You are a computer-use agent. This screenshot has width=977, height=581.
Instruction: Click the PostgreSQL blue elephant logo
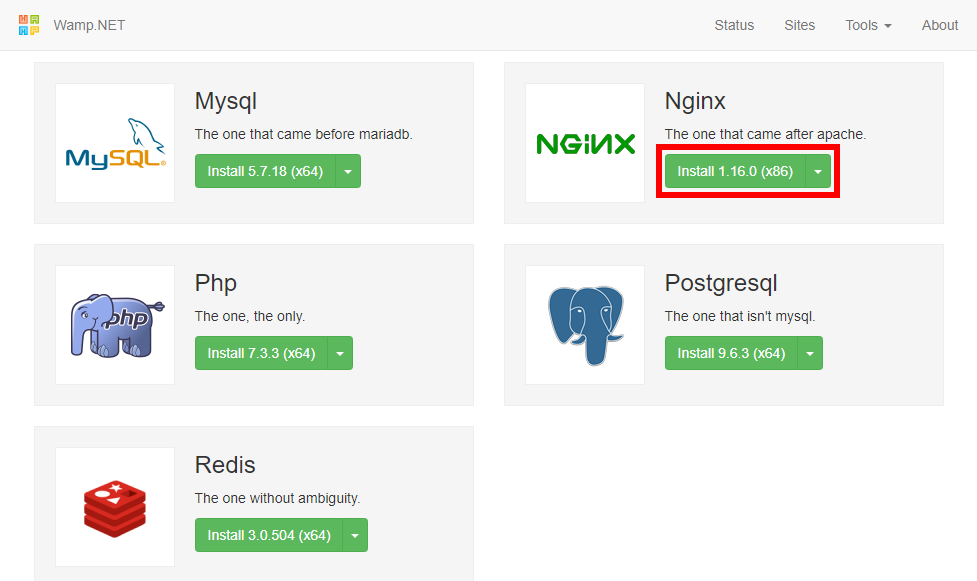[586, 325]
